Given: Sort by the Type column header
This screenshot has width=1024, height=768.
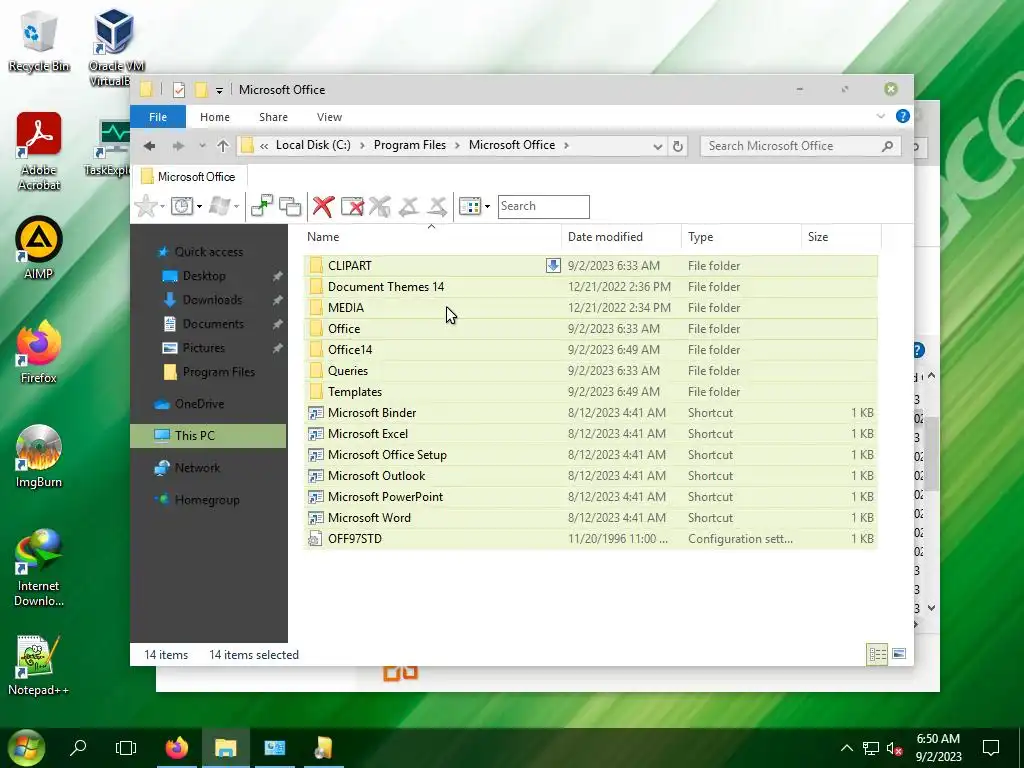Looking at the screenshot, I should click(741, 237).
